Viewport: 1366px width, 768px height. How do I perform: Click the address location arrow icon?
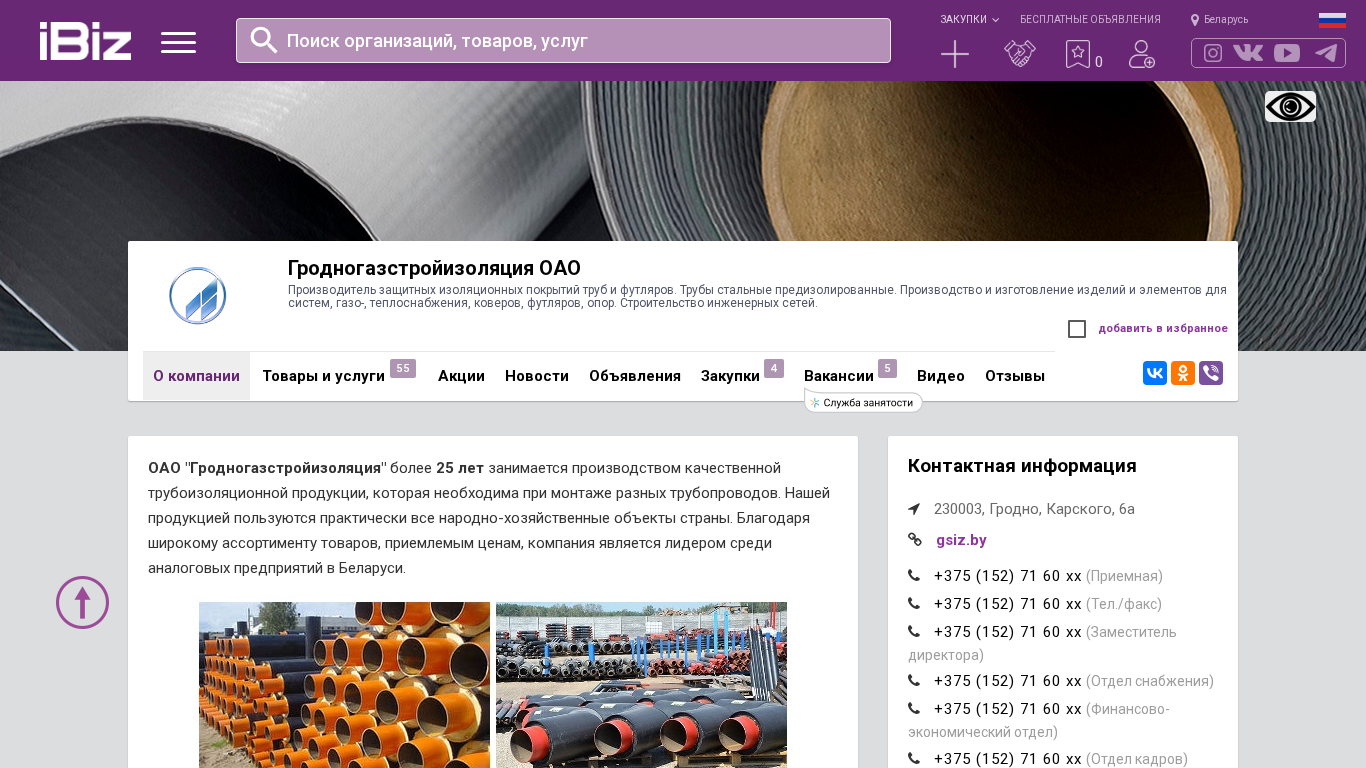[914, 509]
